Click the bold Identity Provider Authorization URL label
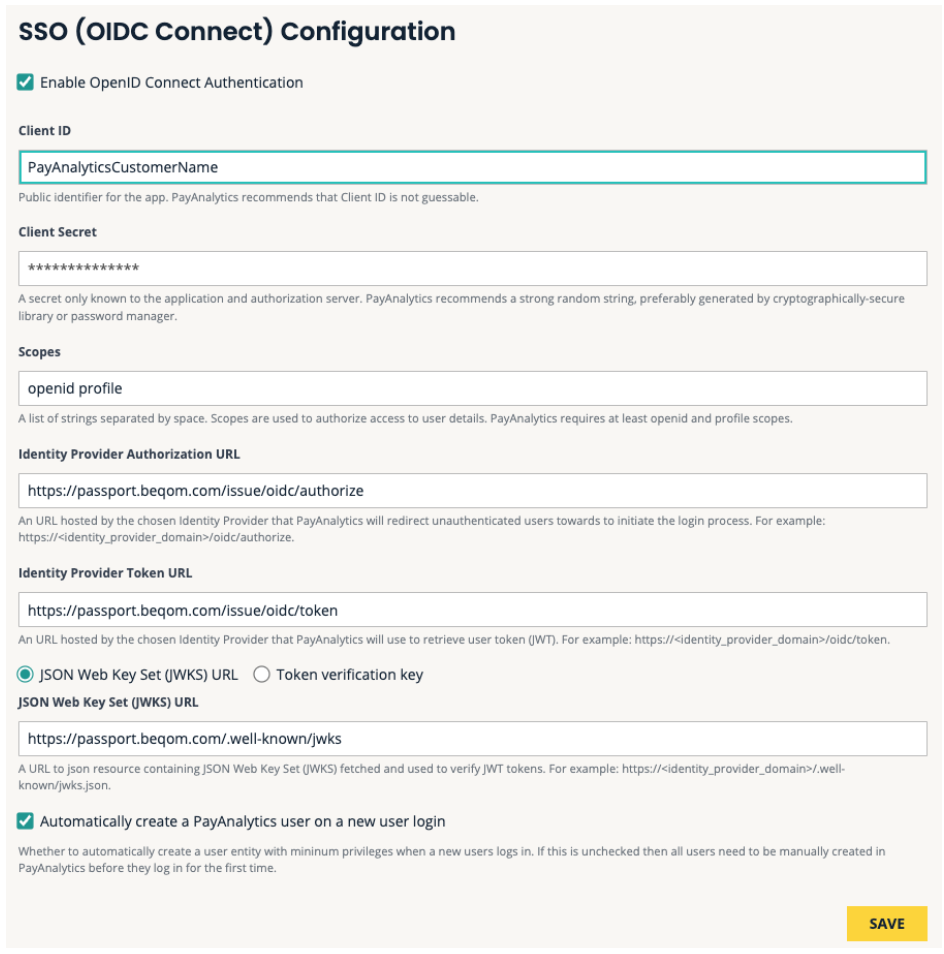This screenshot has height=954, width=944. pyautogui.click(x=129, y=454)
